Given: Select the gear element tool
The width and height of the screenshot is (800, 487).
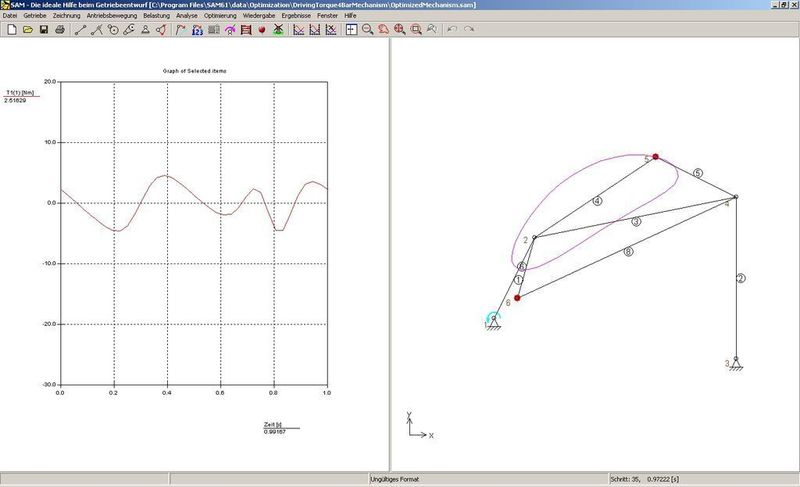Looking at the screenshot, I should pyautogui.click(x=113, y=30).
